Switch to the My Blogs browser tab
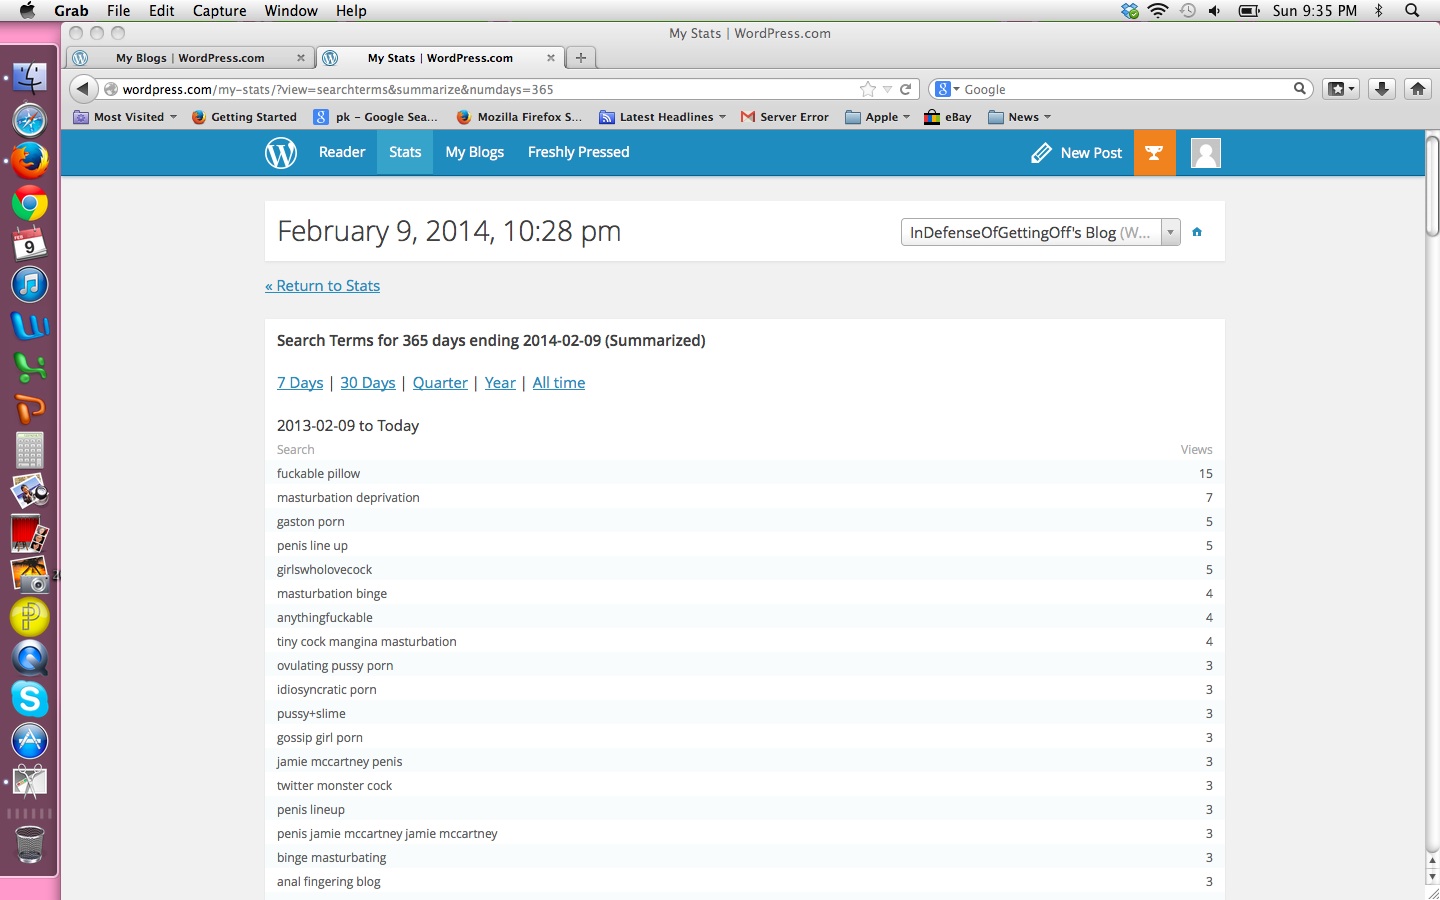 tap(190, 58)
